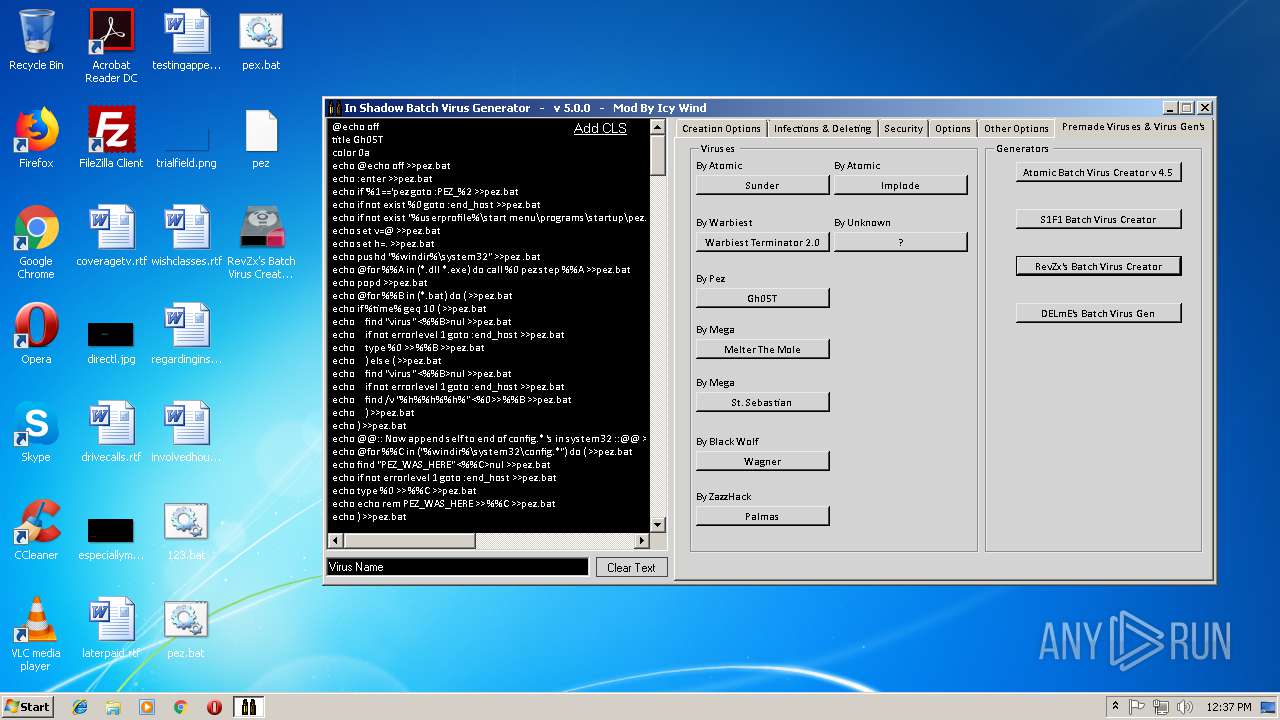Click the question mark By Unknown button
Image resolution: width=1280 pixels, height=720 pixels.
pos(900,242)
